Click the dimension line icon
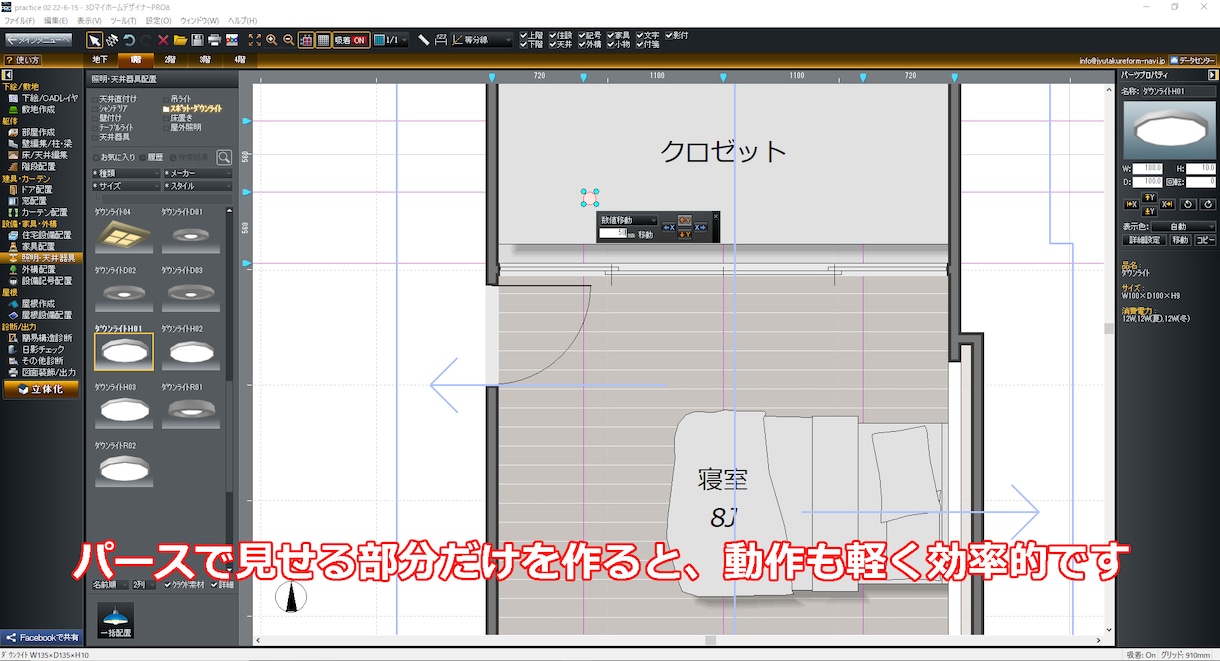Viewport: 1220px width, 661px height. [x=440, y=40]
